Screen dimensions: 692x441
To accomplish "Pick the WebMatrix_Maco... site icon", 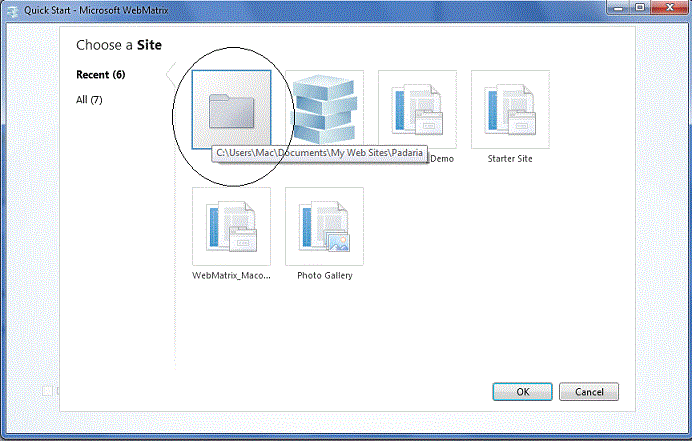I will [x=231, y=226].
